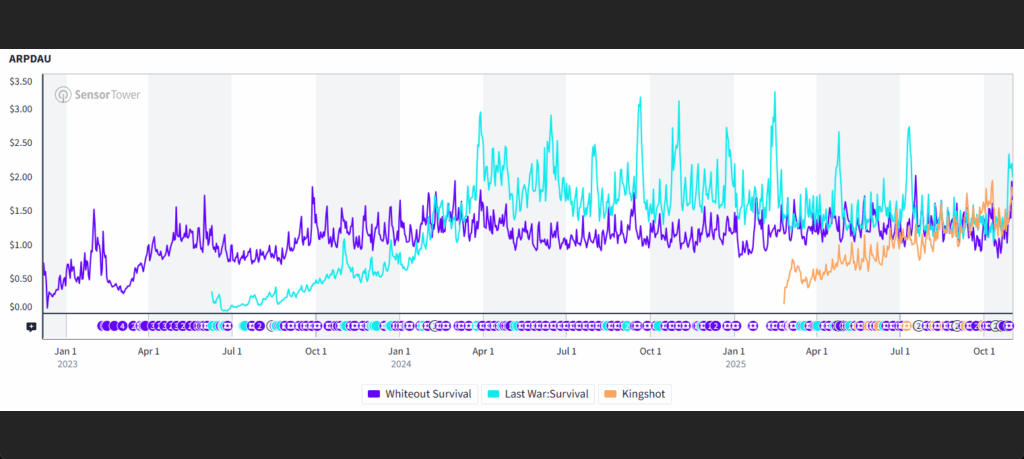
Task: Click the start of the orange Kingshot line
Action: click(784, 301)
